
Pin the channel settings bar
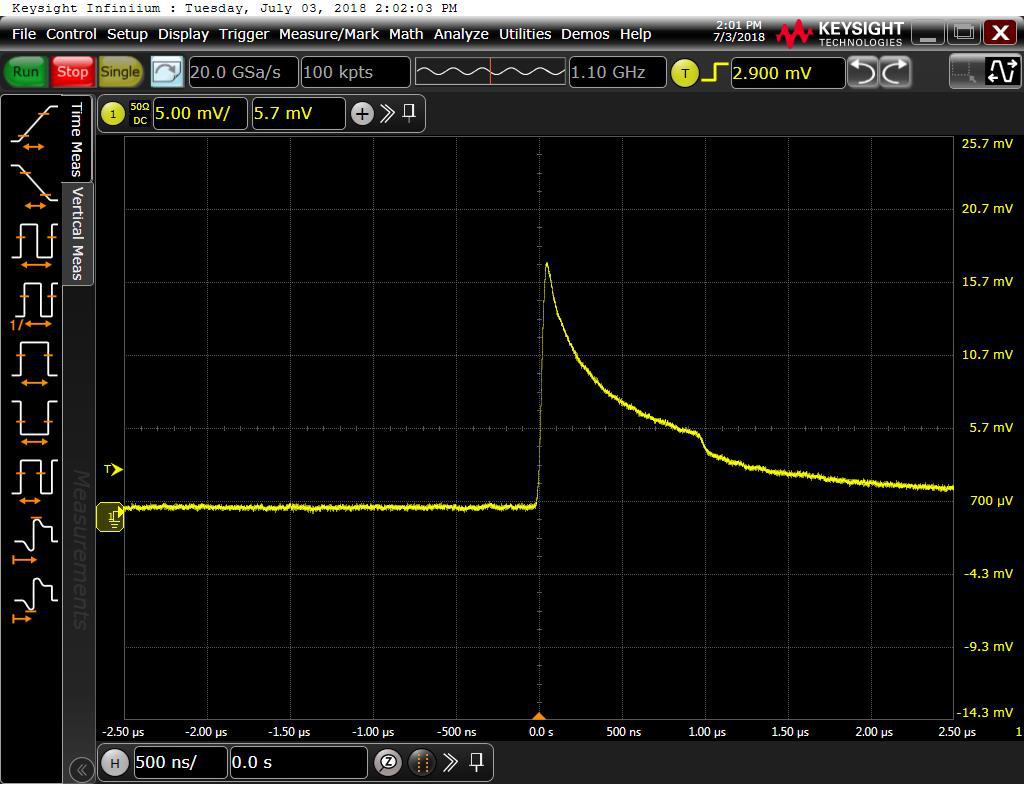pyautogui.click(x=409, y=114)
